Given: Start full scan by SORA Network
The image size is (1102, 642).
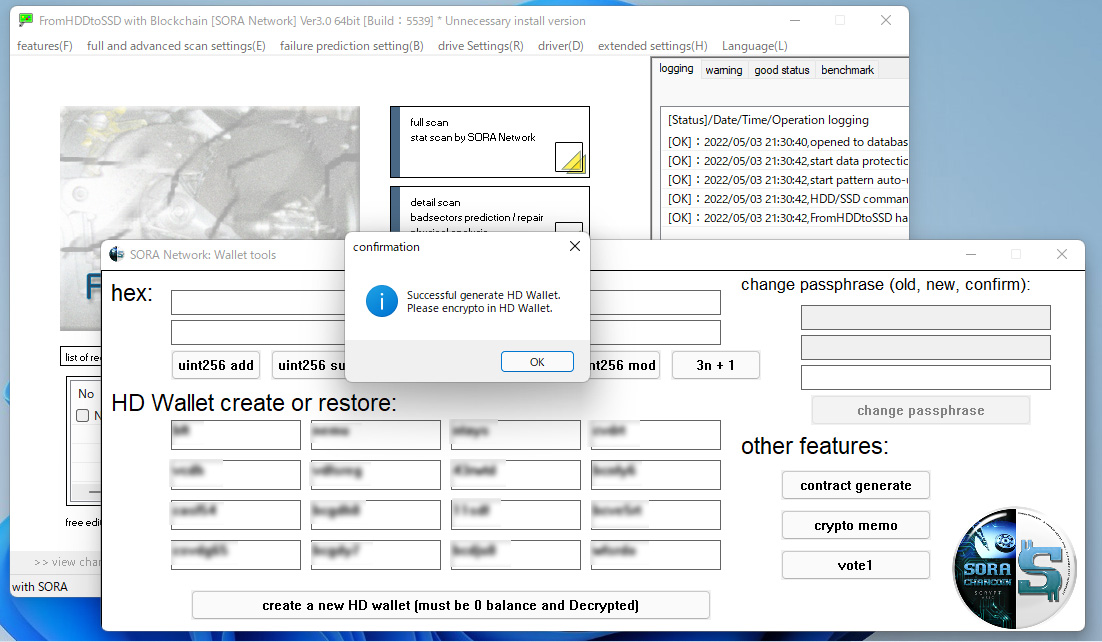Looking at the screenshot, I should coord(490,142).
